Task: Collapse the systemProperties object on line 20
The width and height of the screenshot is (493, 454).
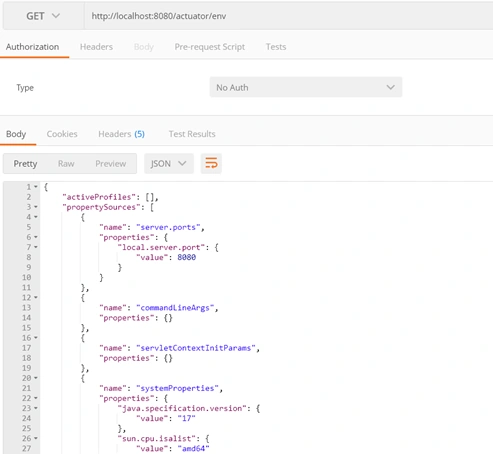Action: 36,378
